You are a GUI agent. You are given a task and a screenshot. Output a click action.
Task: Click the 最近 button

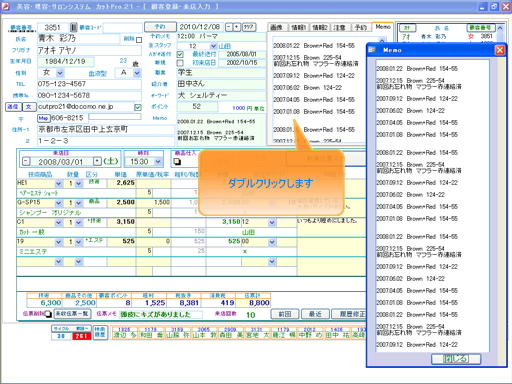pos(315,314)
